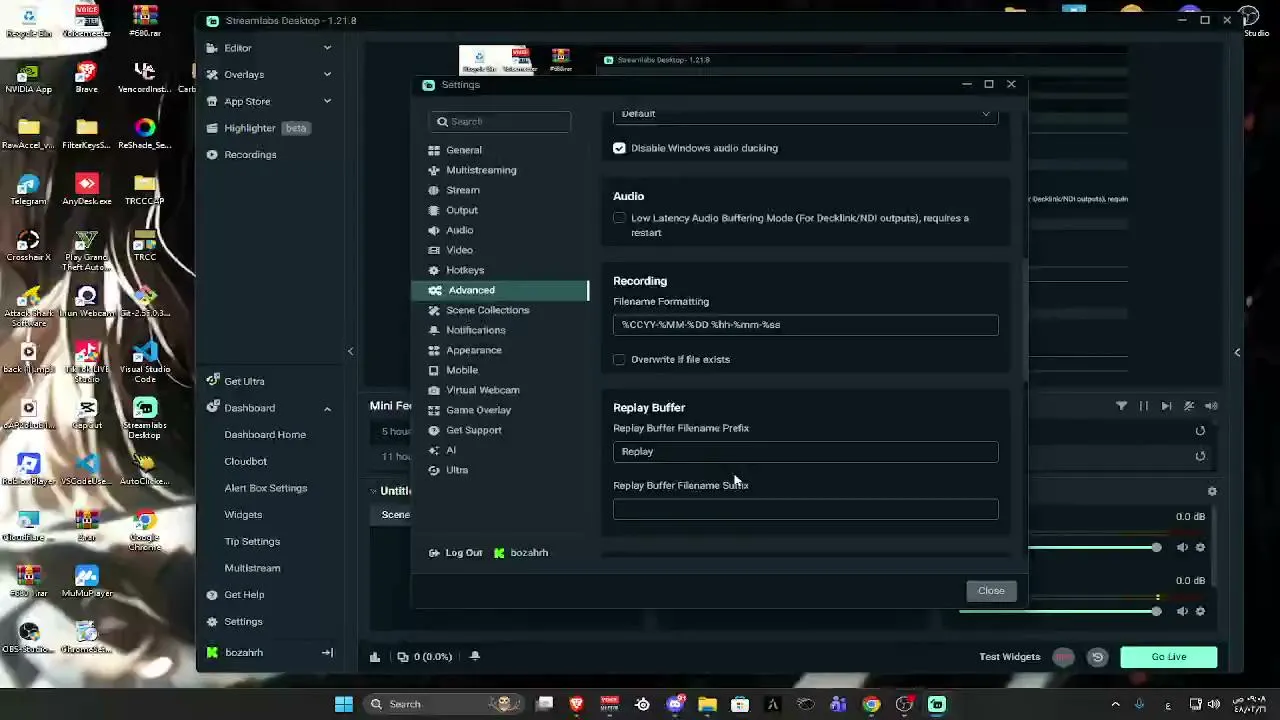The image size is (1280, 720).
Task: Open the Default dropdown at top
Action: pyautogui.click(x=805, y=114)
